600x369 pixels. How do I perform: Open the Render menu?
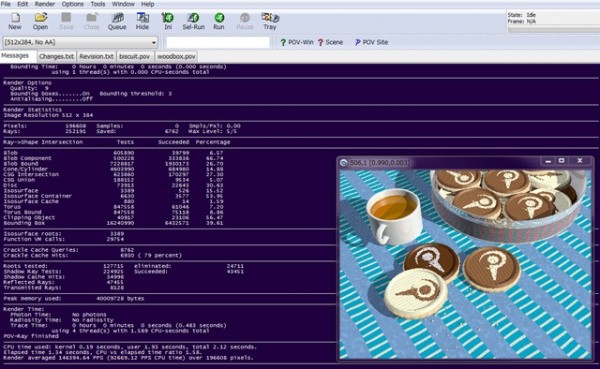pos(45,4)
